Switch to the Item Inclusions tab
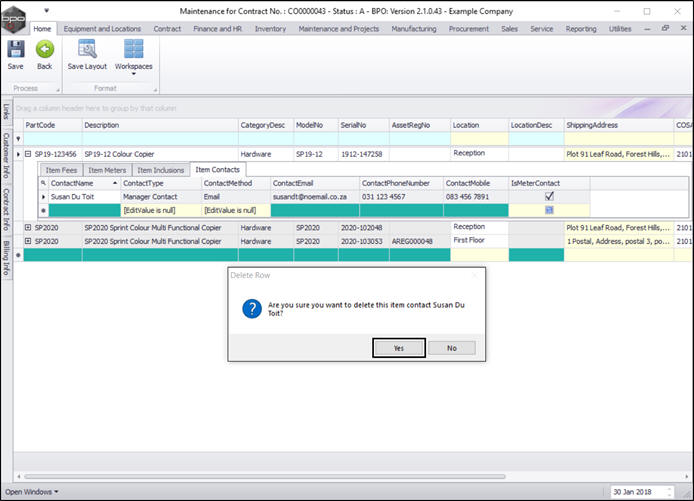This screenshot has width=694, height=501. 160,170
